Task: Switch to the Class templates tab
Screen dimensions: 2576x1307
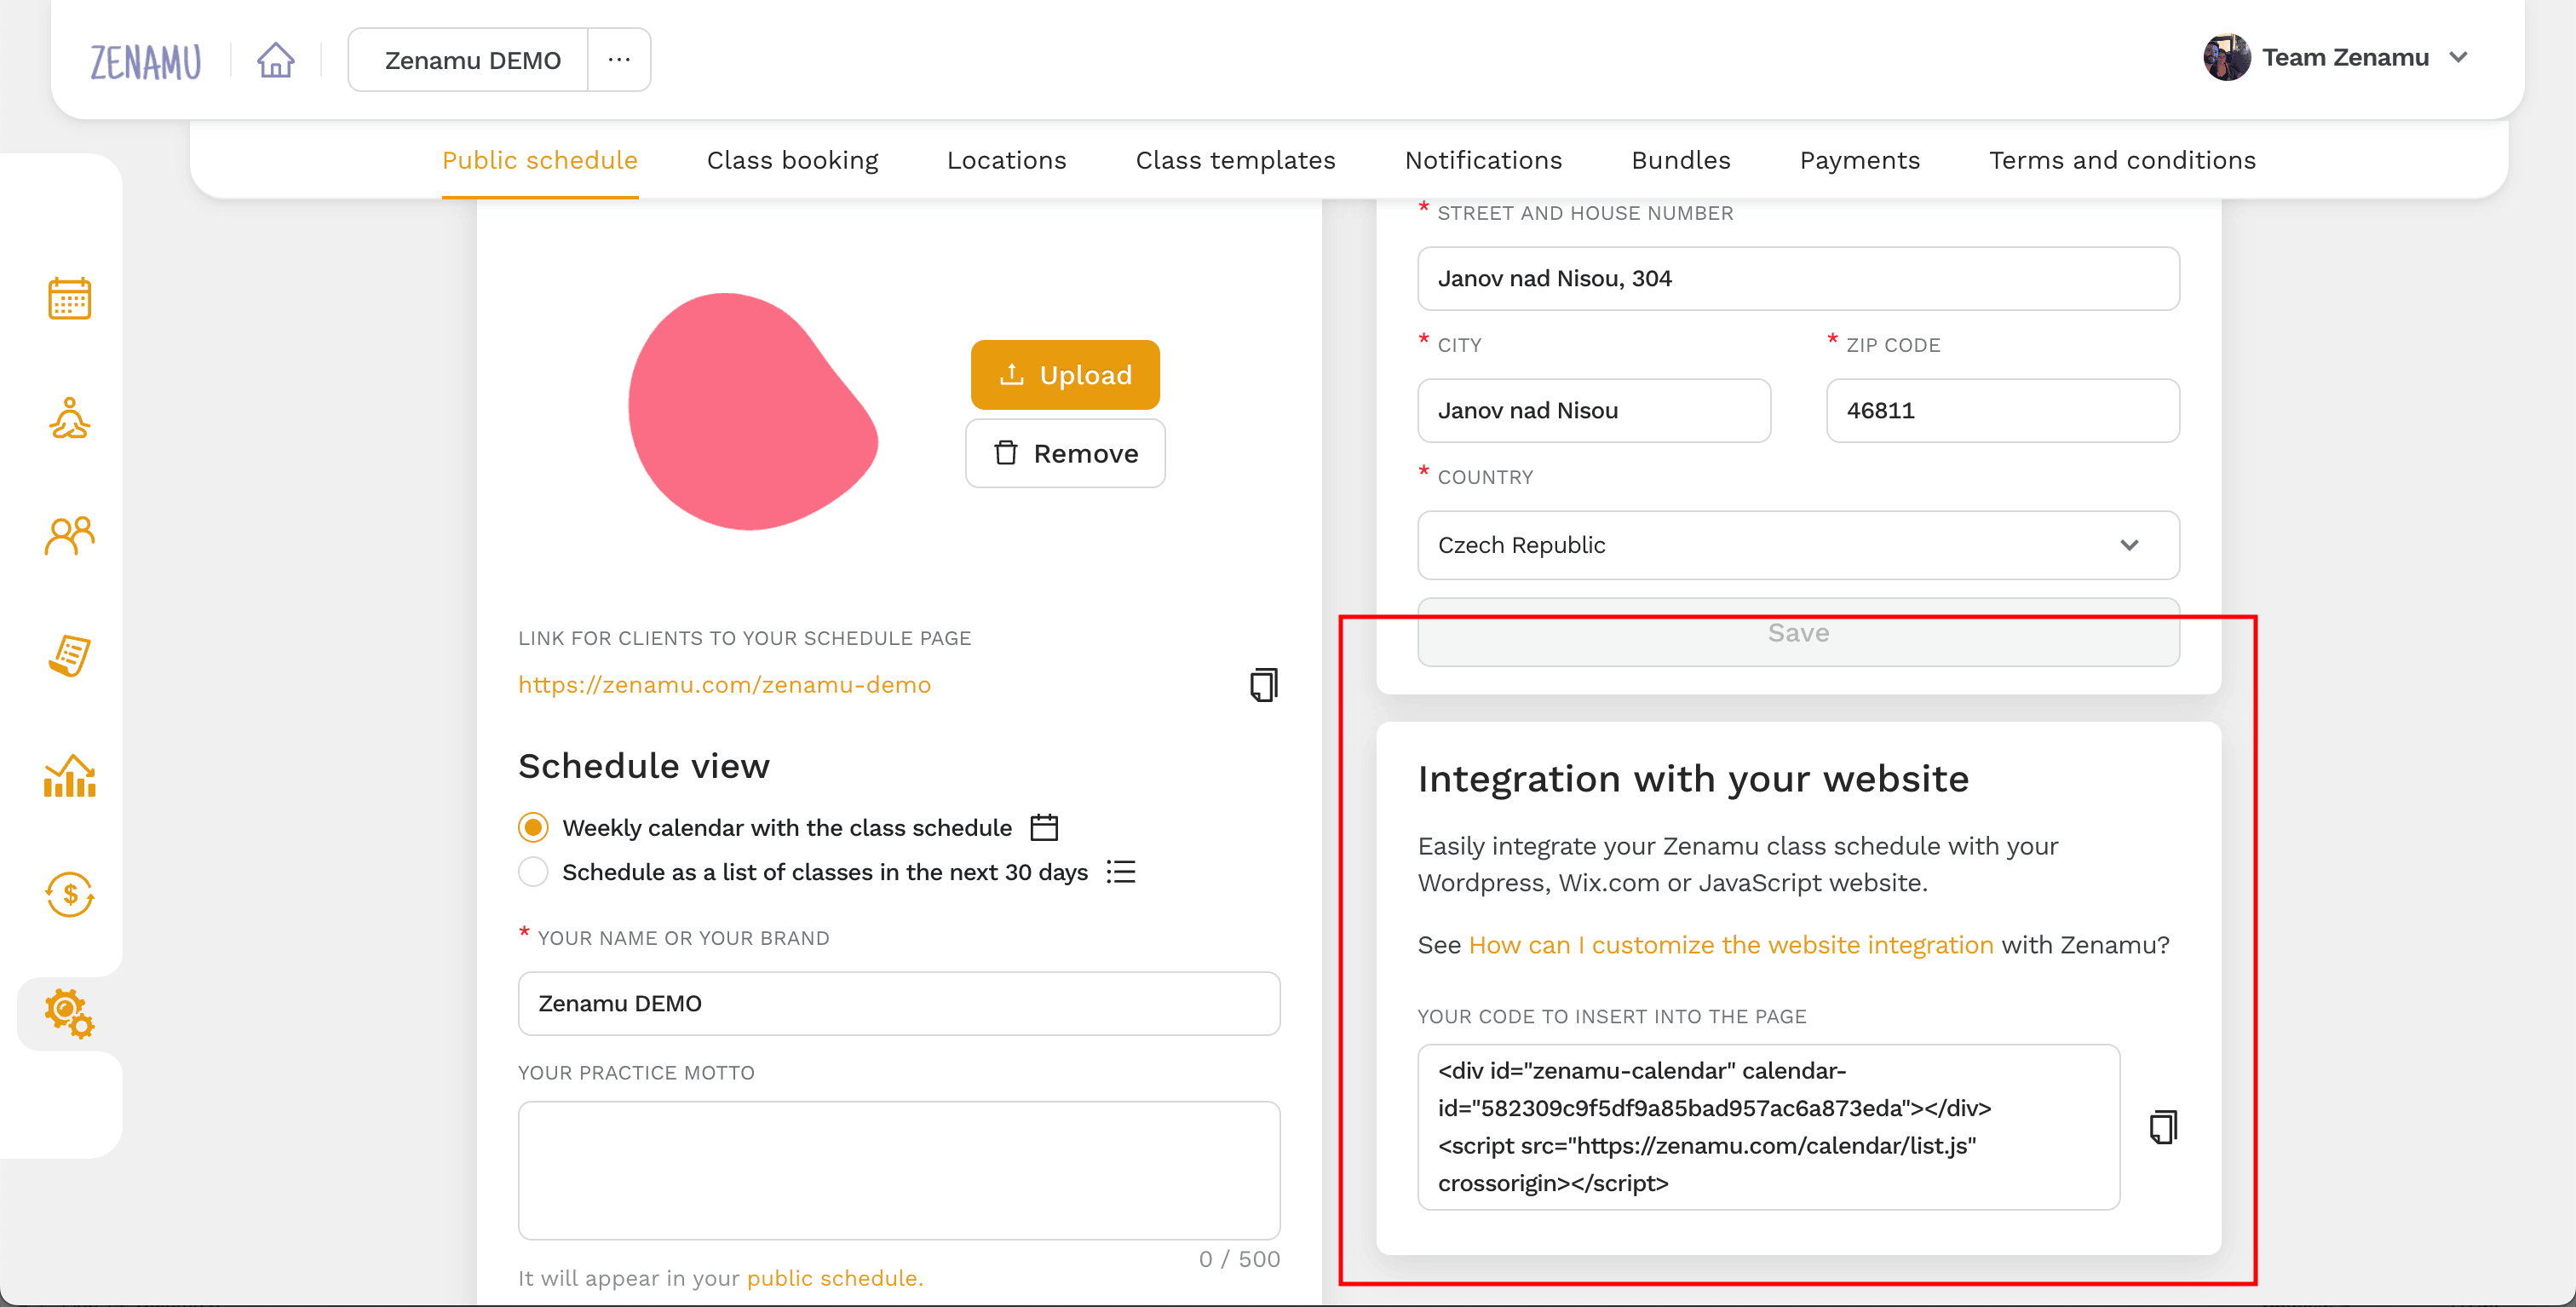Action: [x=1235, y=160]
